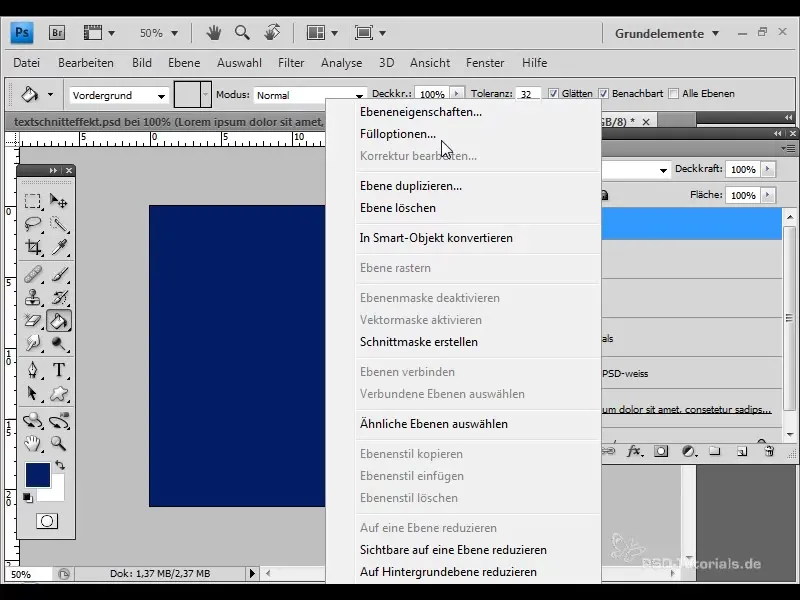Click the dark blue foreground color swatch
This screenshot has width=800, height=600.
(x=38, y=474)
